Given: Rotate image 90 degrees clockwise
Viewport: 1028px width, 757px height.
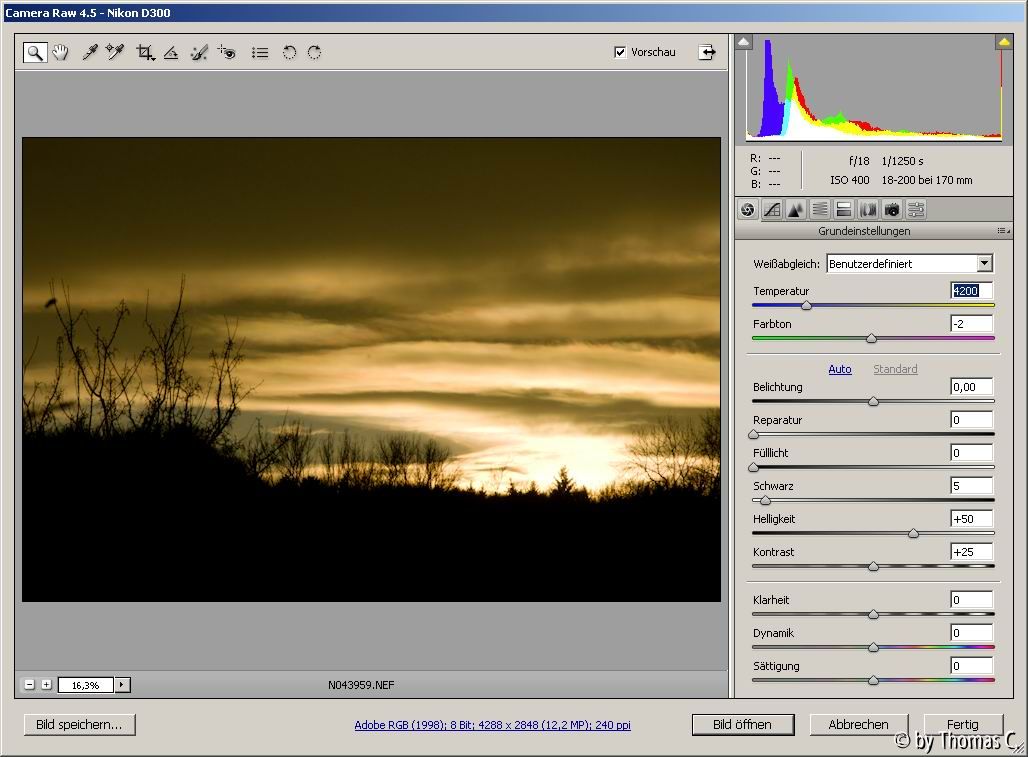Looking at the screenshot, I should pos(314,53).
